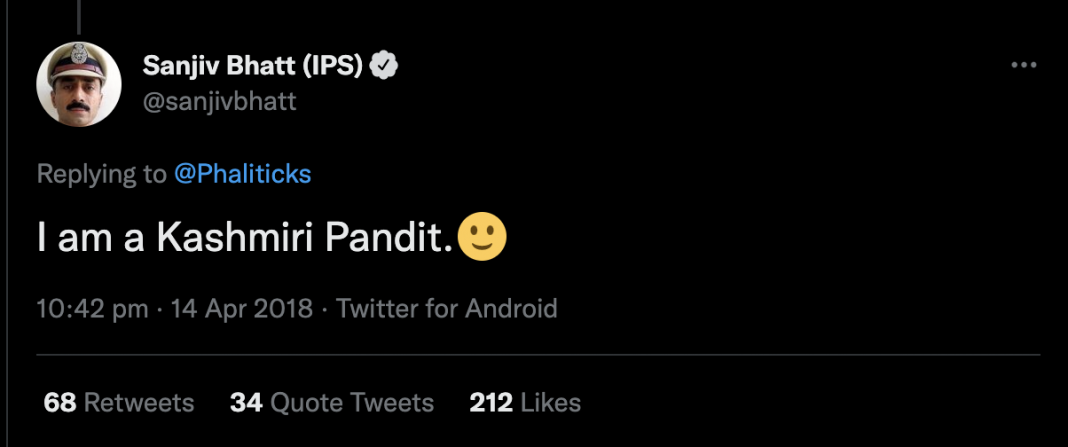Image resolution: width=1068 pixels, height=447 pixels.
Task: Show the 212 Likes list
Action: coord(525,403)
